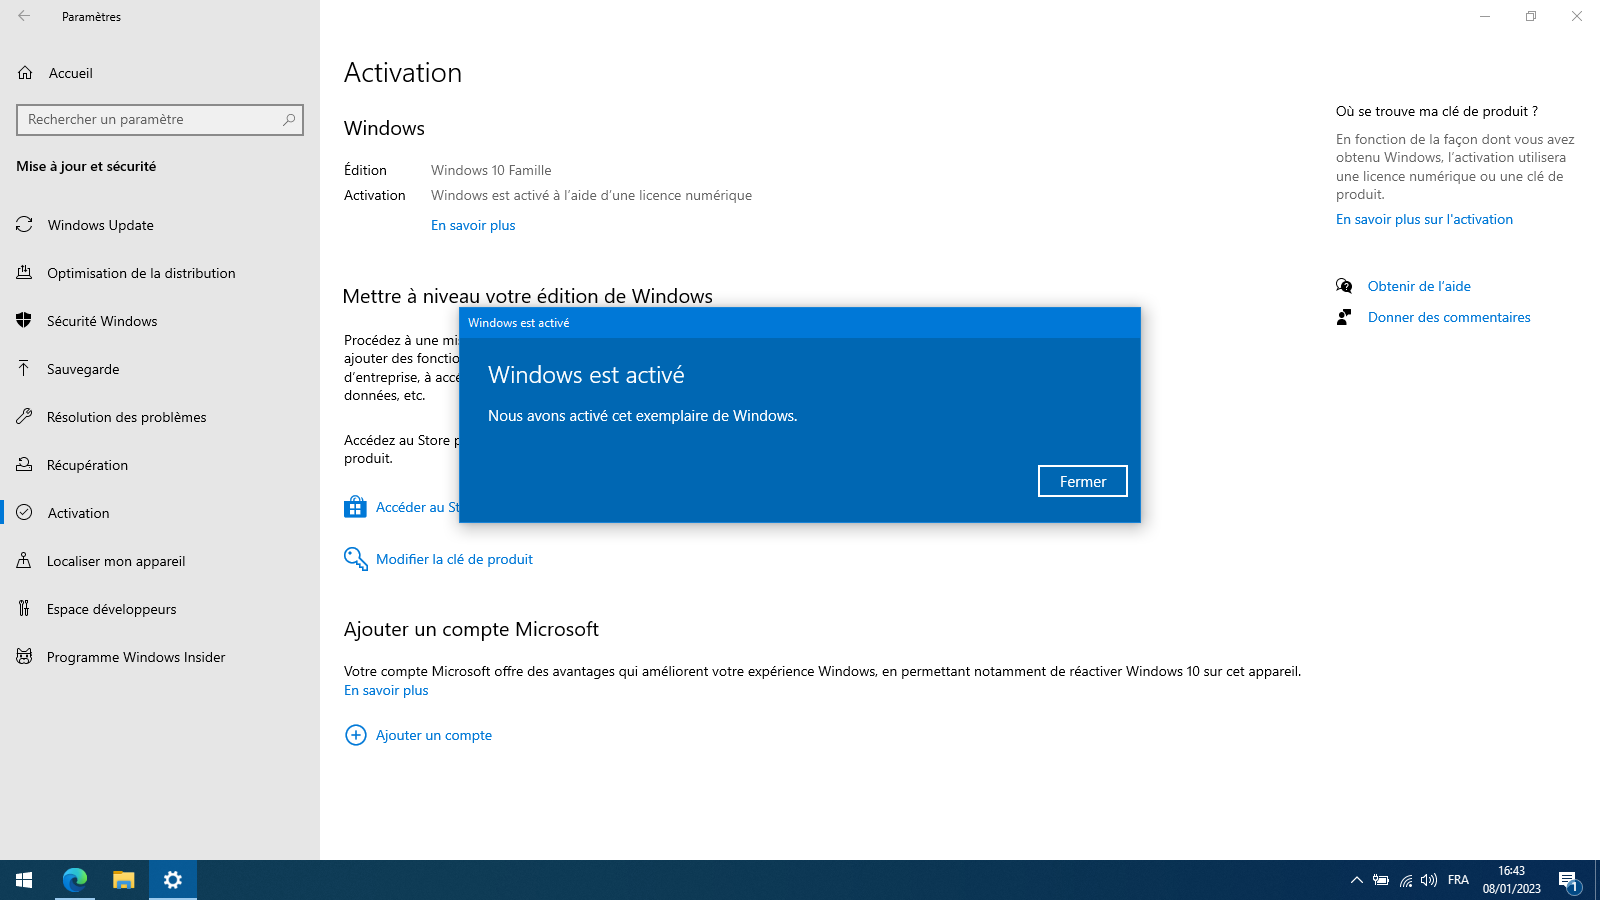Click the search magnifier icon
The height and width of the screenshot is (900, 1600).
(x=289, y=119)
